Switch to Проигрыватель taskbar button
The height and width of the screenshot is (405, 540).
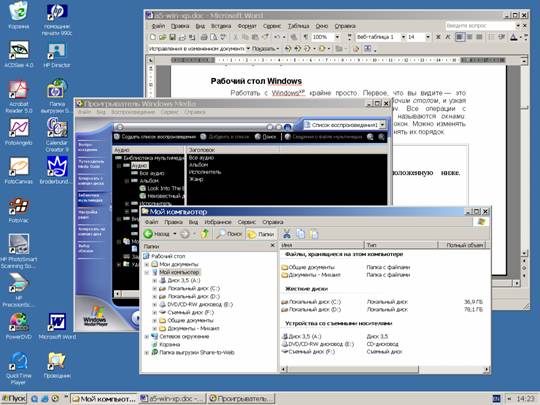click(241, 399)
